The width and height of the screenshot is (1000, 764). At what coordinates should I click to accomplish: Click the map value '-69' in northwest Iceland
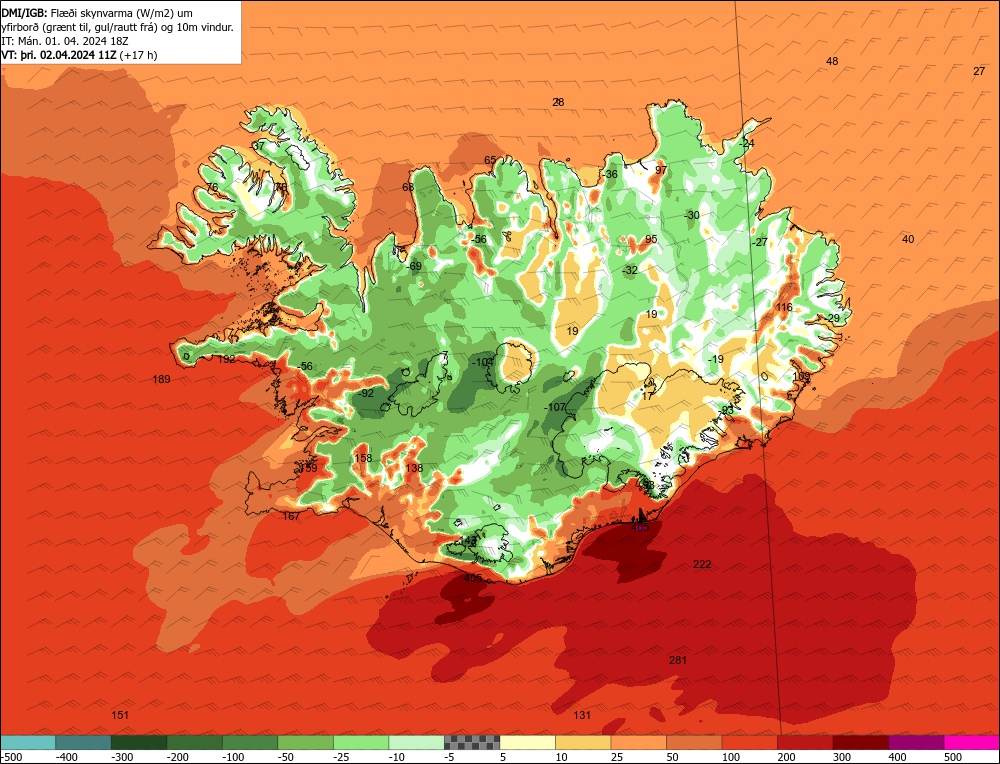click(414, 267)
